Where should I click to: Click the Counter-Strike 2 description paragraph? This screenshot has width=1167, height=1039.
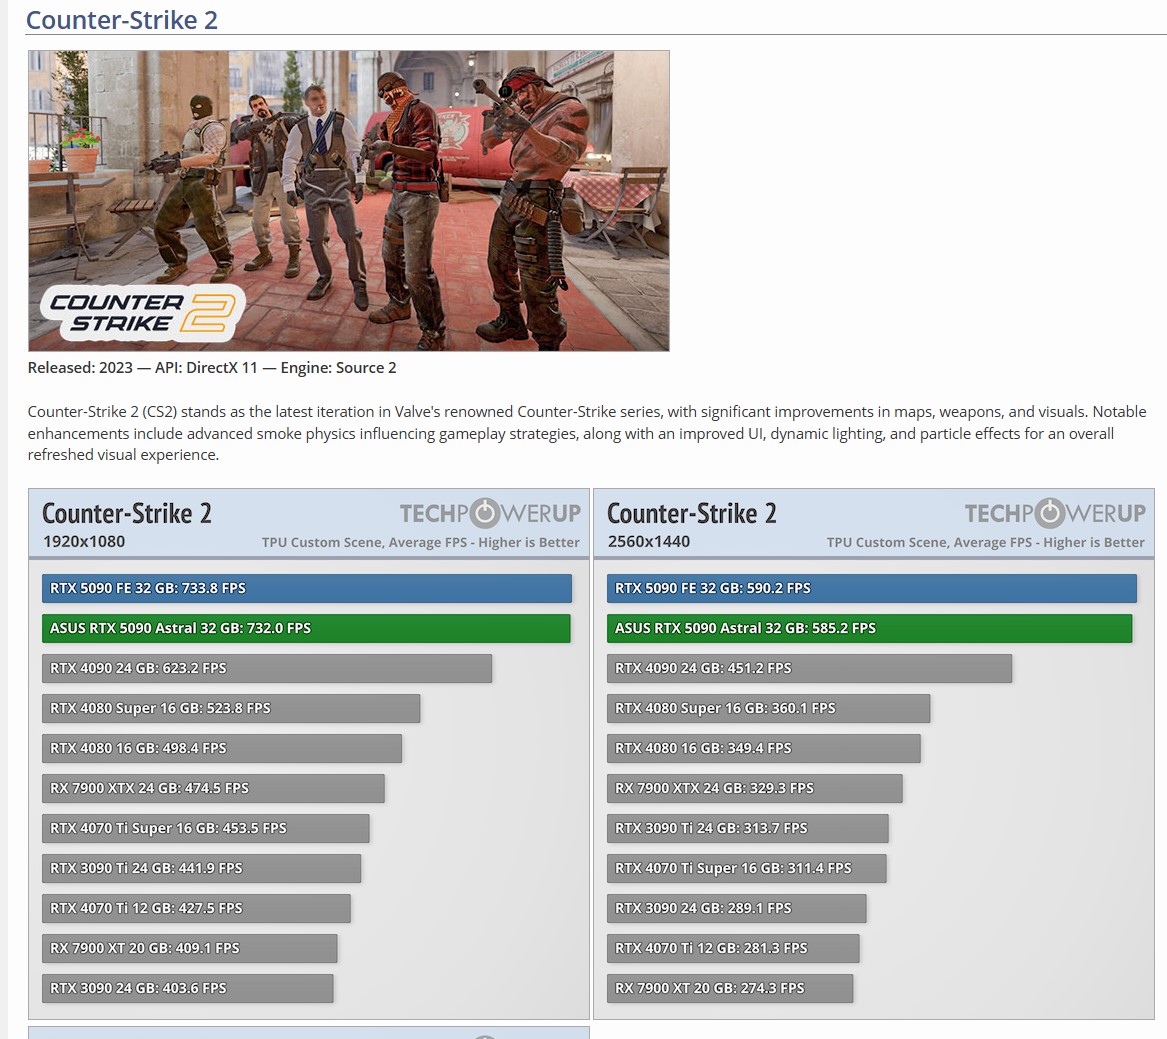point(586,433)
